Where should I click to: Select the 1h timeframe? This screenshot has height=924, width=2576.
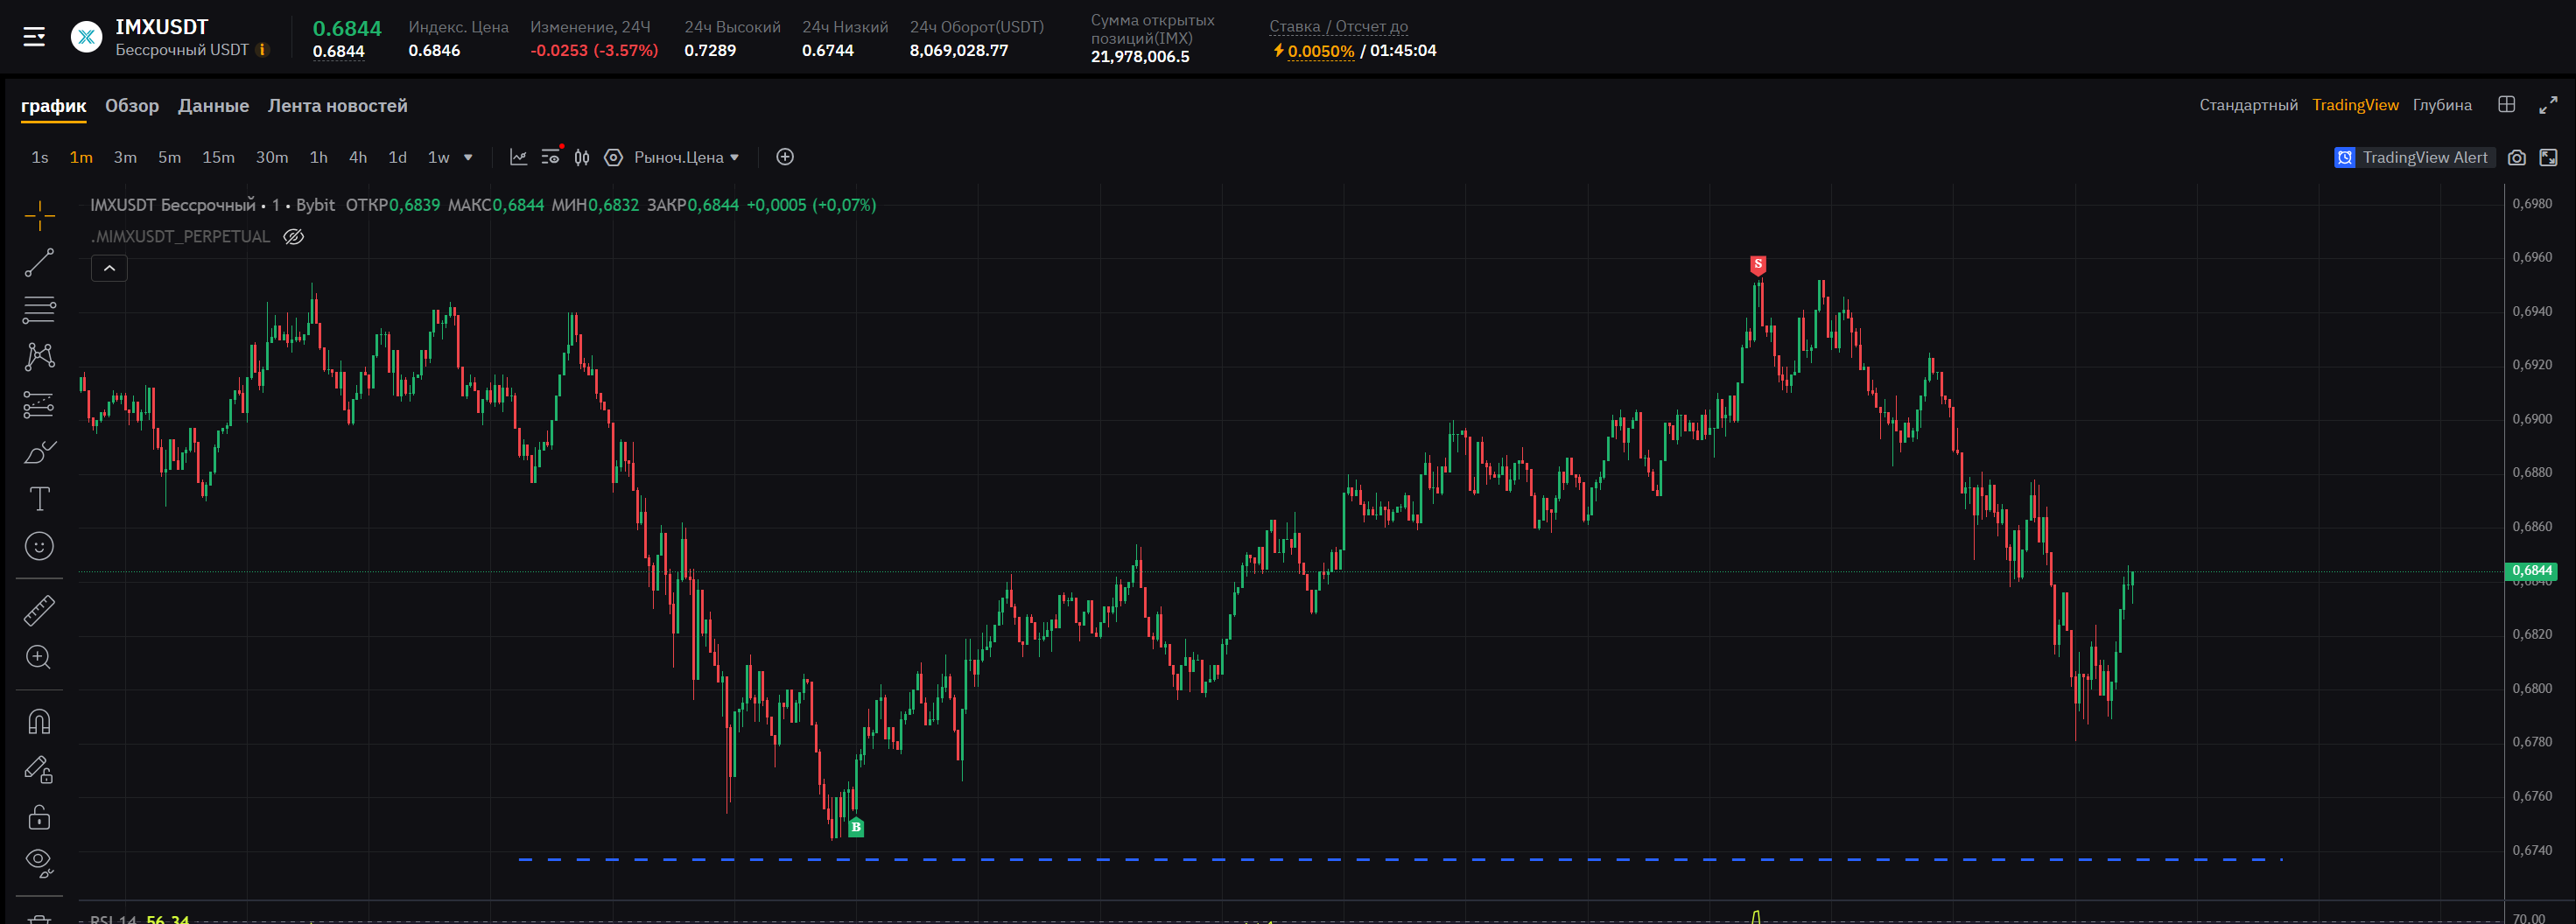click(318, 157)
